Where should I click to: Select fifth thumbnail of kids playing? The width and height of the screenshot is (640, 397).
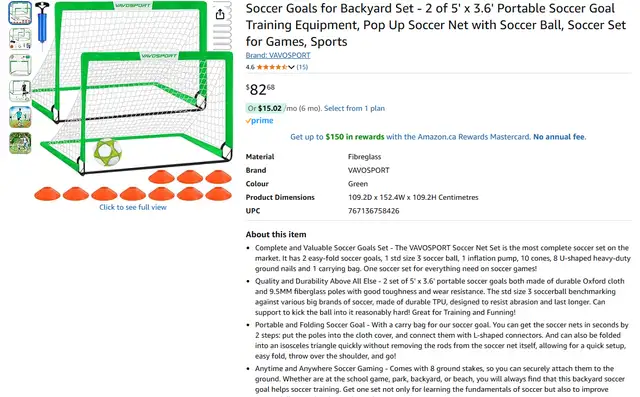click(20, 117)
